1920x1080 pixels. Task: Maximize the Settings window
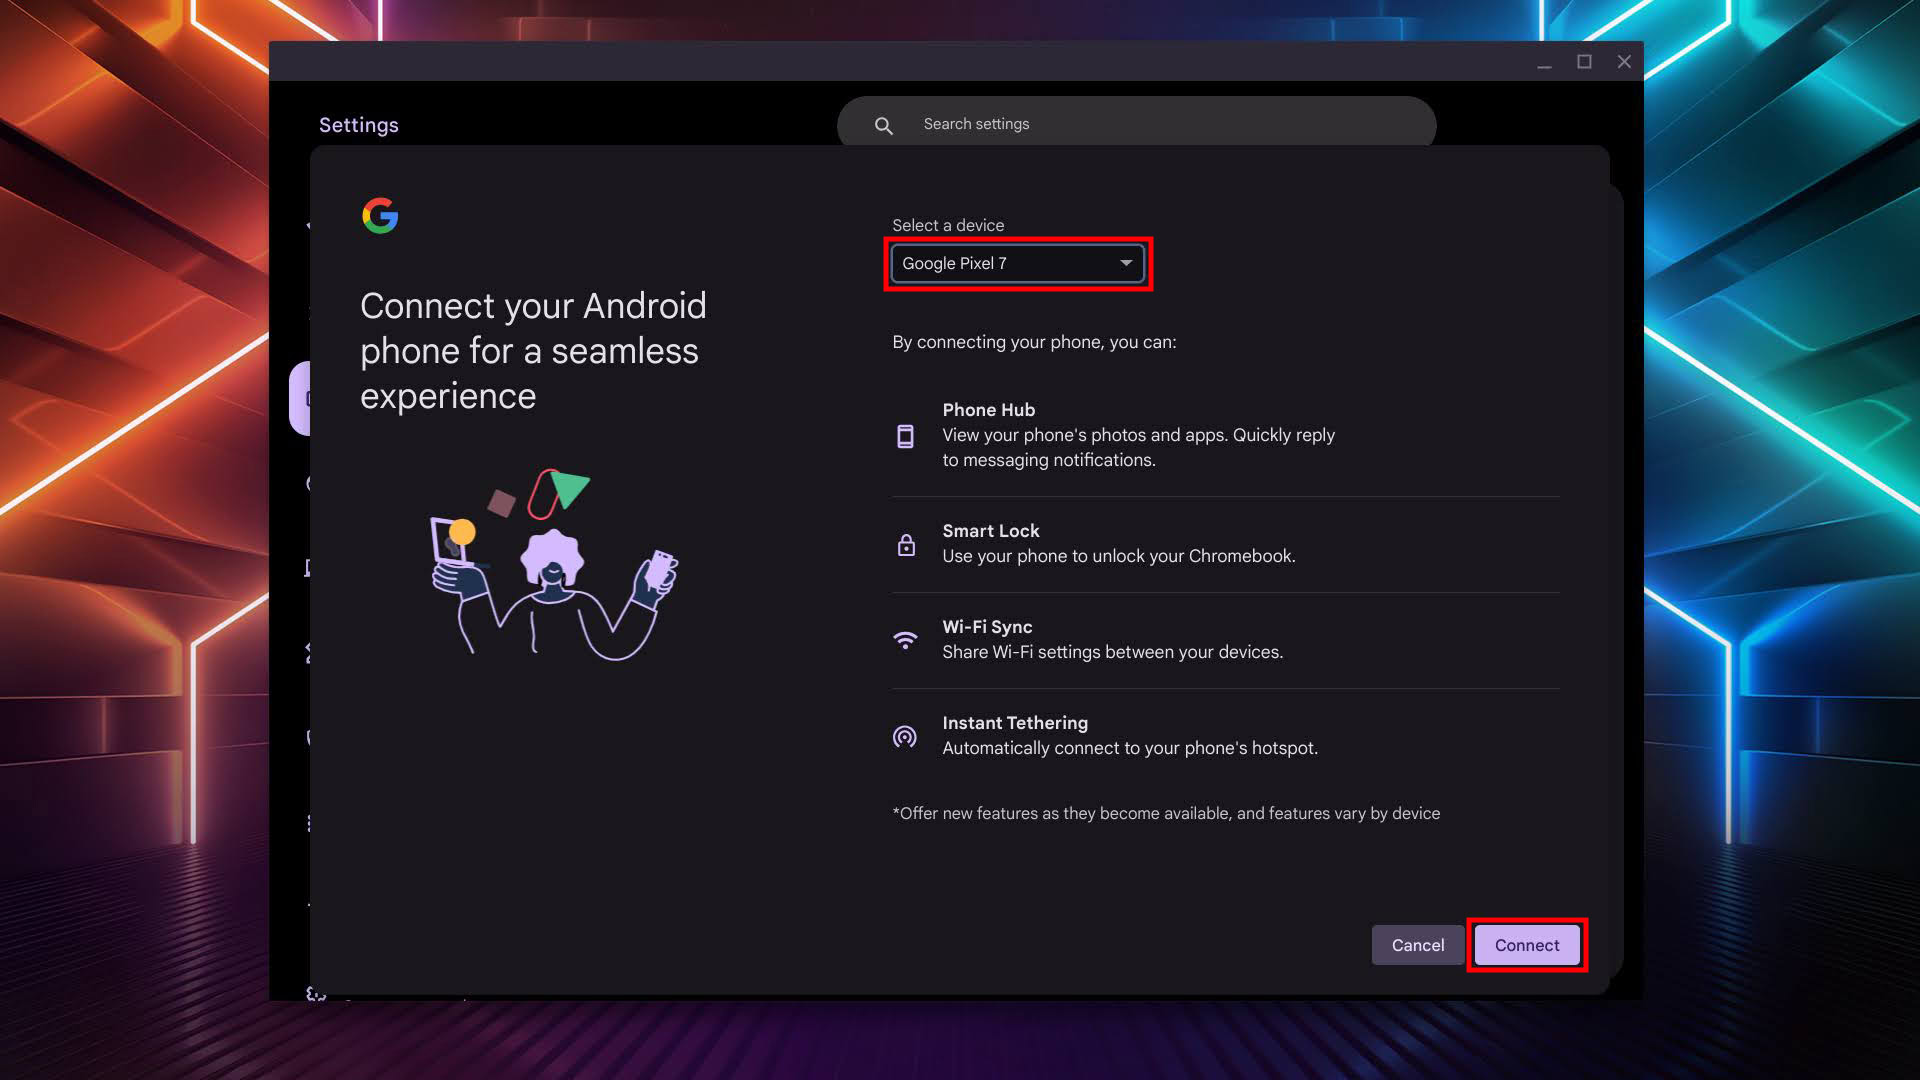point(1584,62)
